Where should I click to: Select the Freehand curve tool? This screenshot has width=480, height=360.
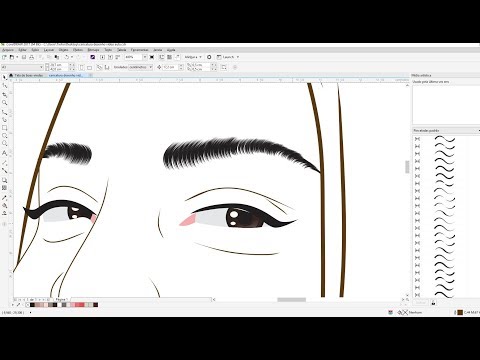5,112
